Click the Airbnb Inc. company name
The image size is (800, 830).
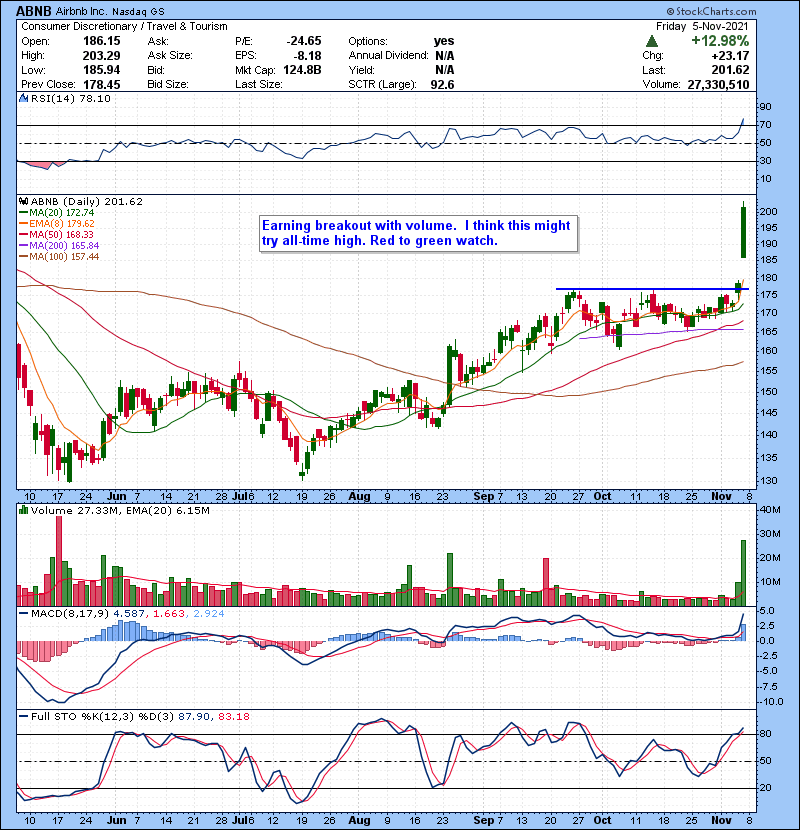[x=81, y=11]
